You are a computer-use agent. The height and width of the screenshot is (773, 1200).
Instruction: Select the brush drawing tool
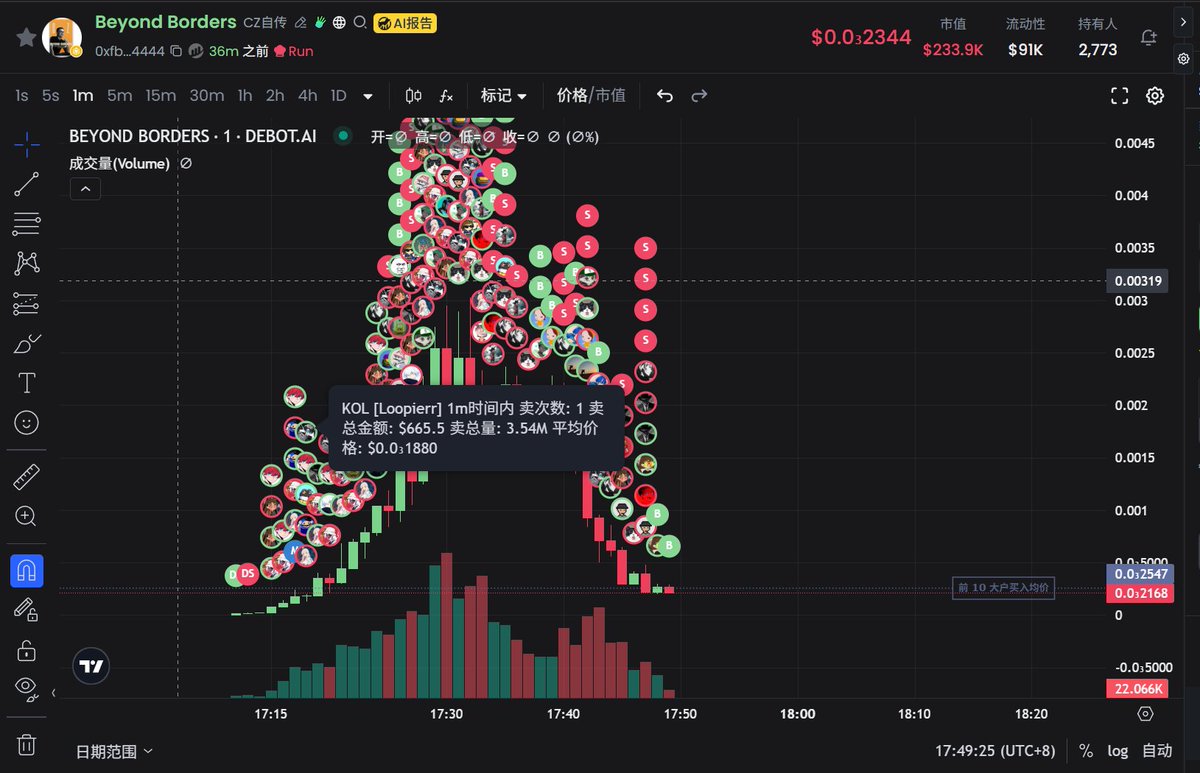click(x=27, y=344)
